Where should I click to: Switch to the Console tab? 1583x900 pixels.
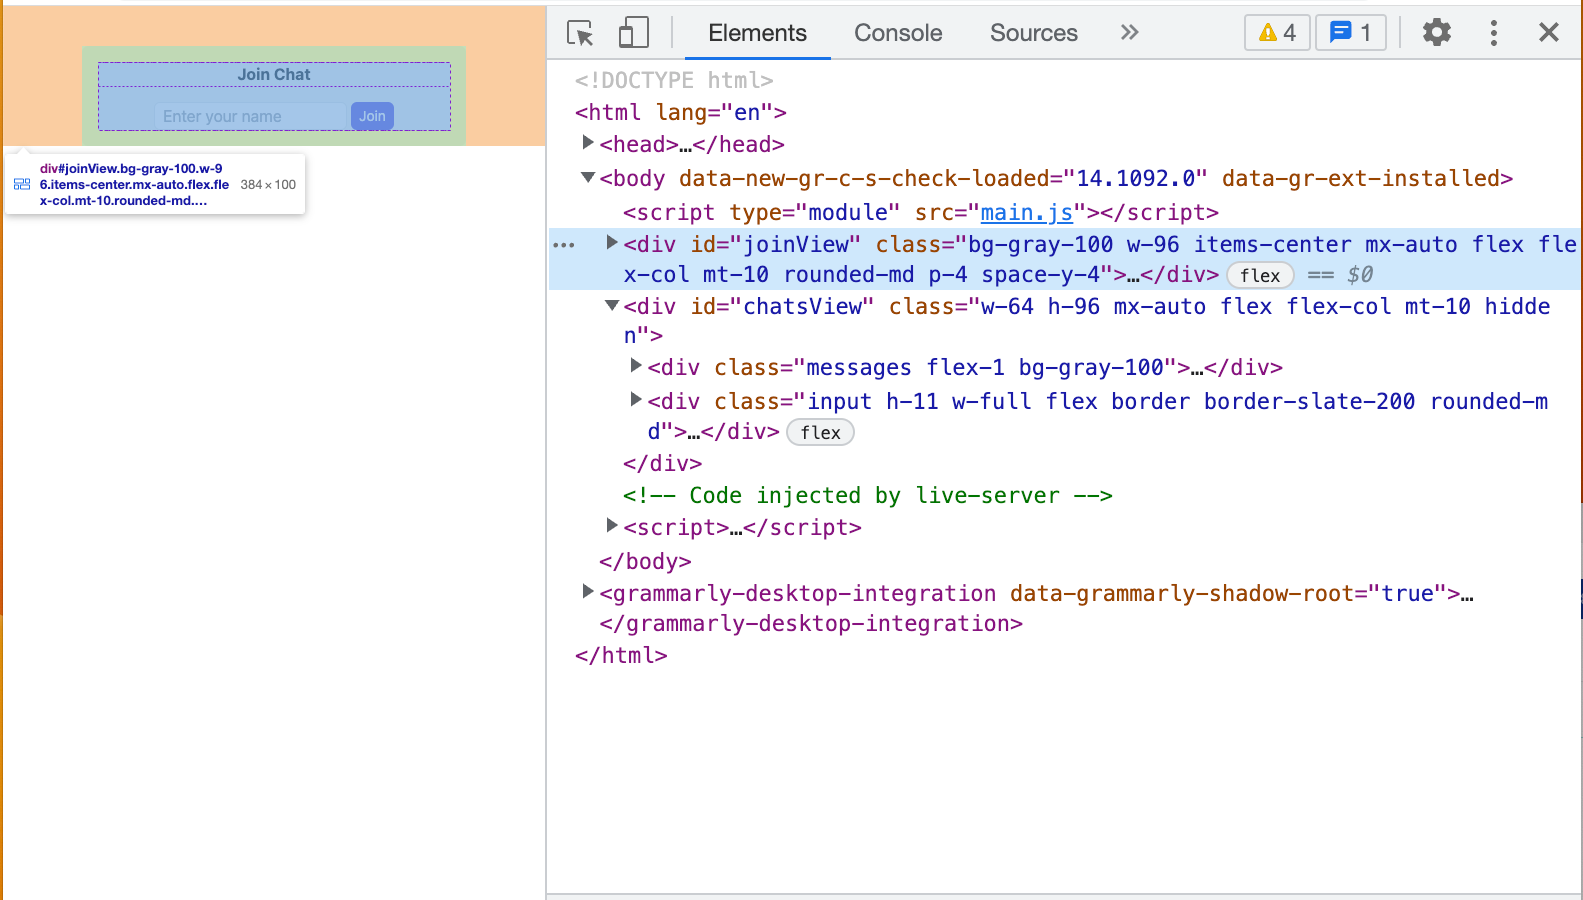[898, 33]
